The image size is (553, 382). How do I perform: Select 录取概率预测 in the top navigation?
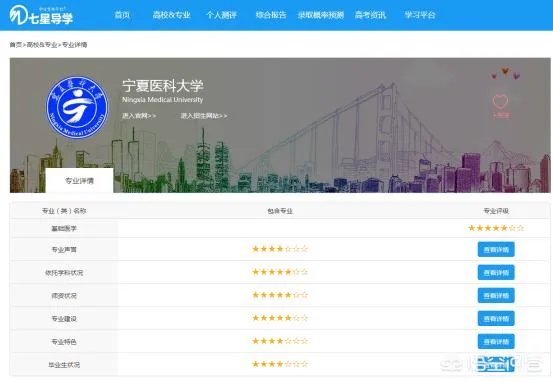pos(321,15)
